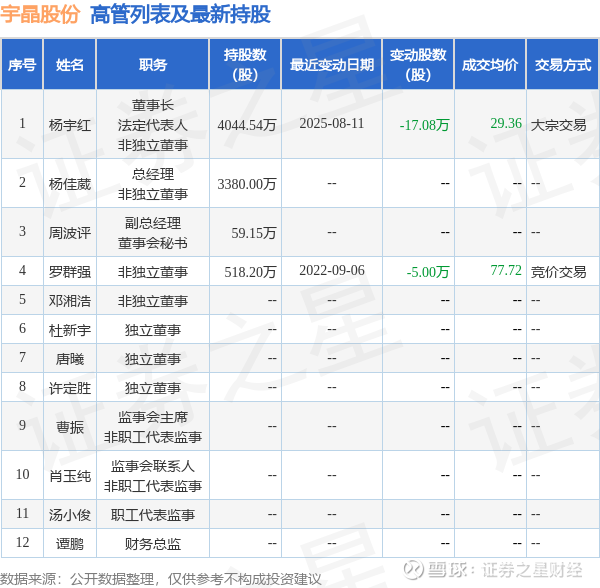The image size is (600, 588).
Task: Click the change value -5.00万
Action: 428,272
